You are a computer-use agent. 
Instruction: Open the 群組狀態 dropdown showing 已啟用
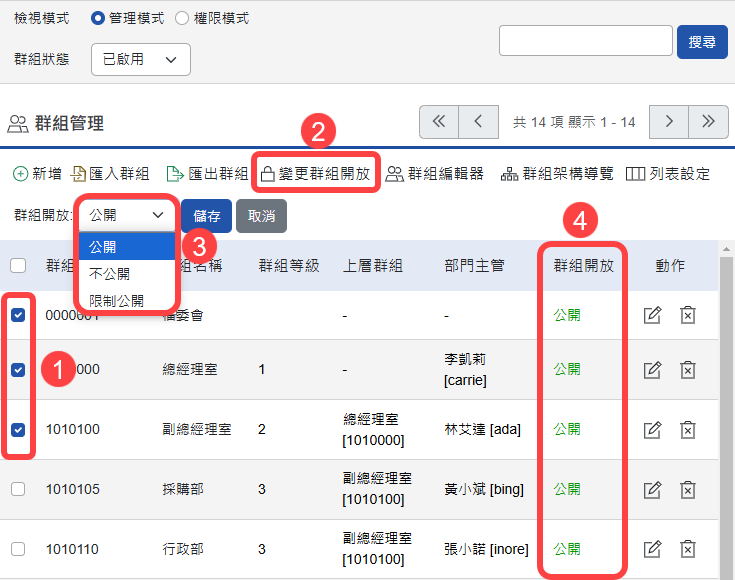pos(141,60)
